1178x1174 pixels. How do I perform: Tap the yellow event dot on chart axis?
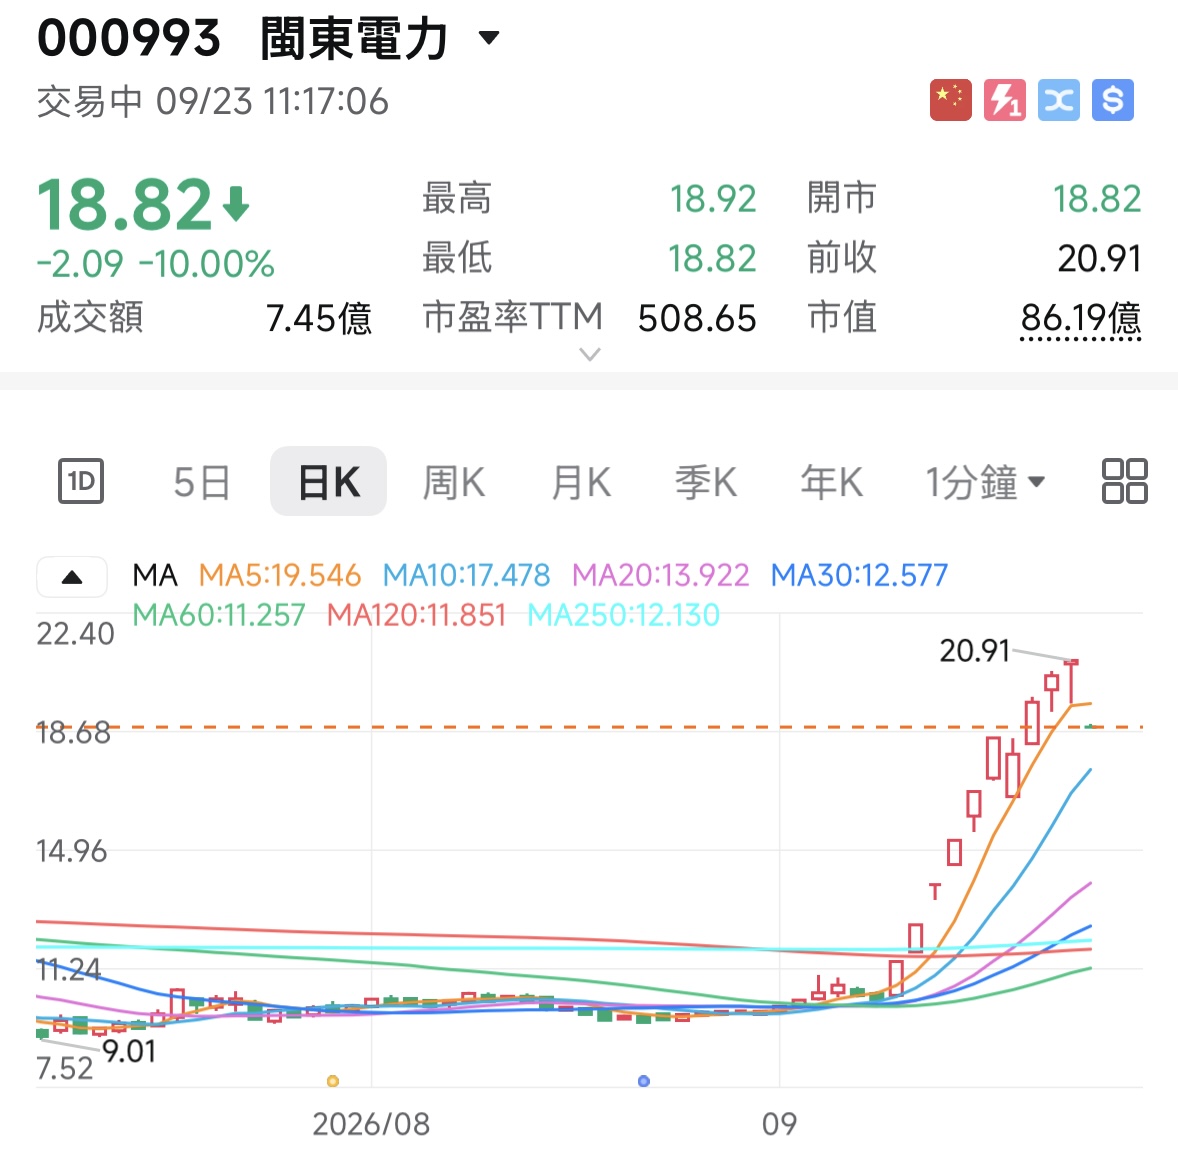[333, 1081]
